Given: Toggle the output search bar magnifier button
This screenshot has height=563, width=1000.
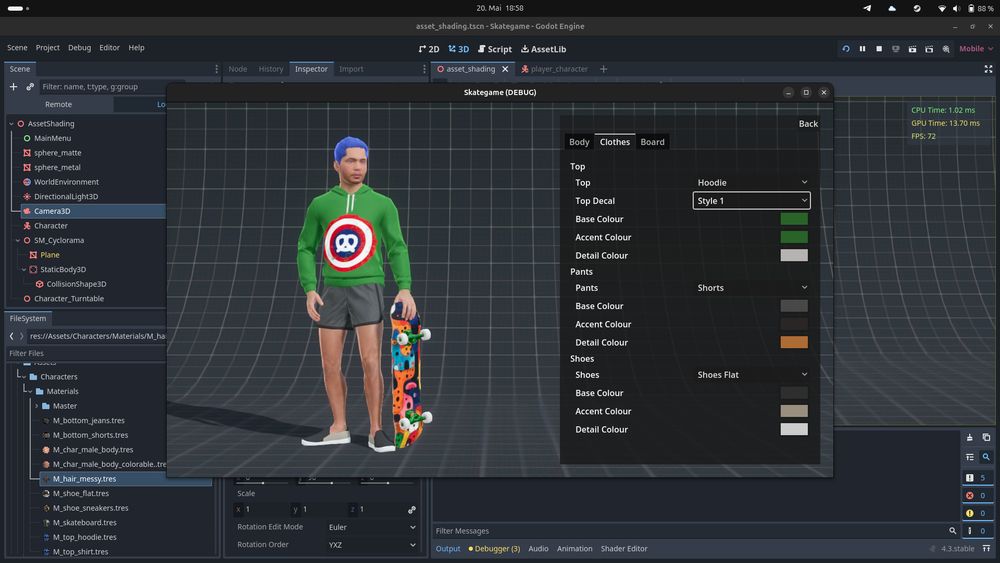Looking at the screenshot, I should pyautogui.click(x=986, y=457).
